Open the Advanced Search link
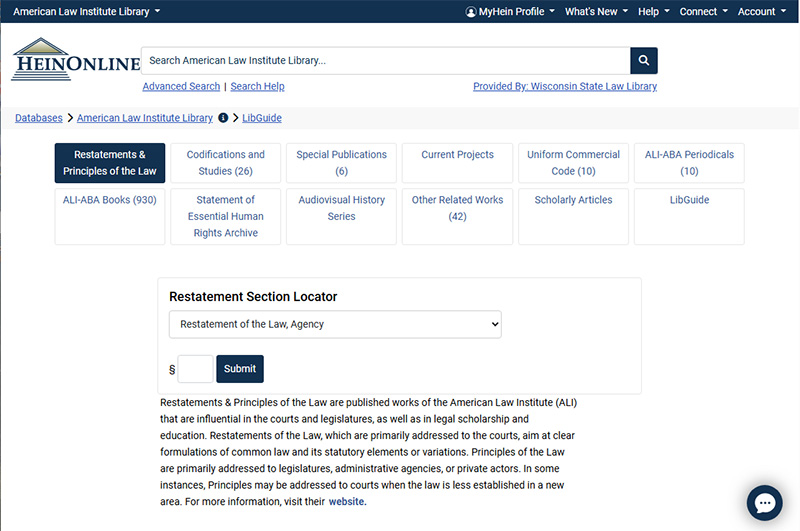 click(x=181, y=86)
